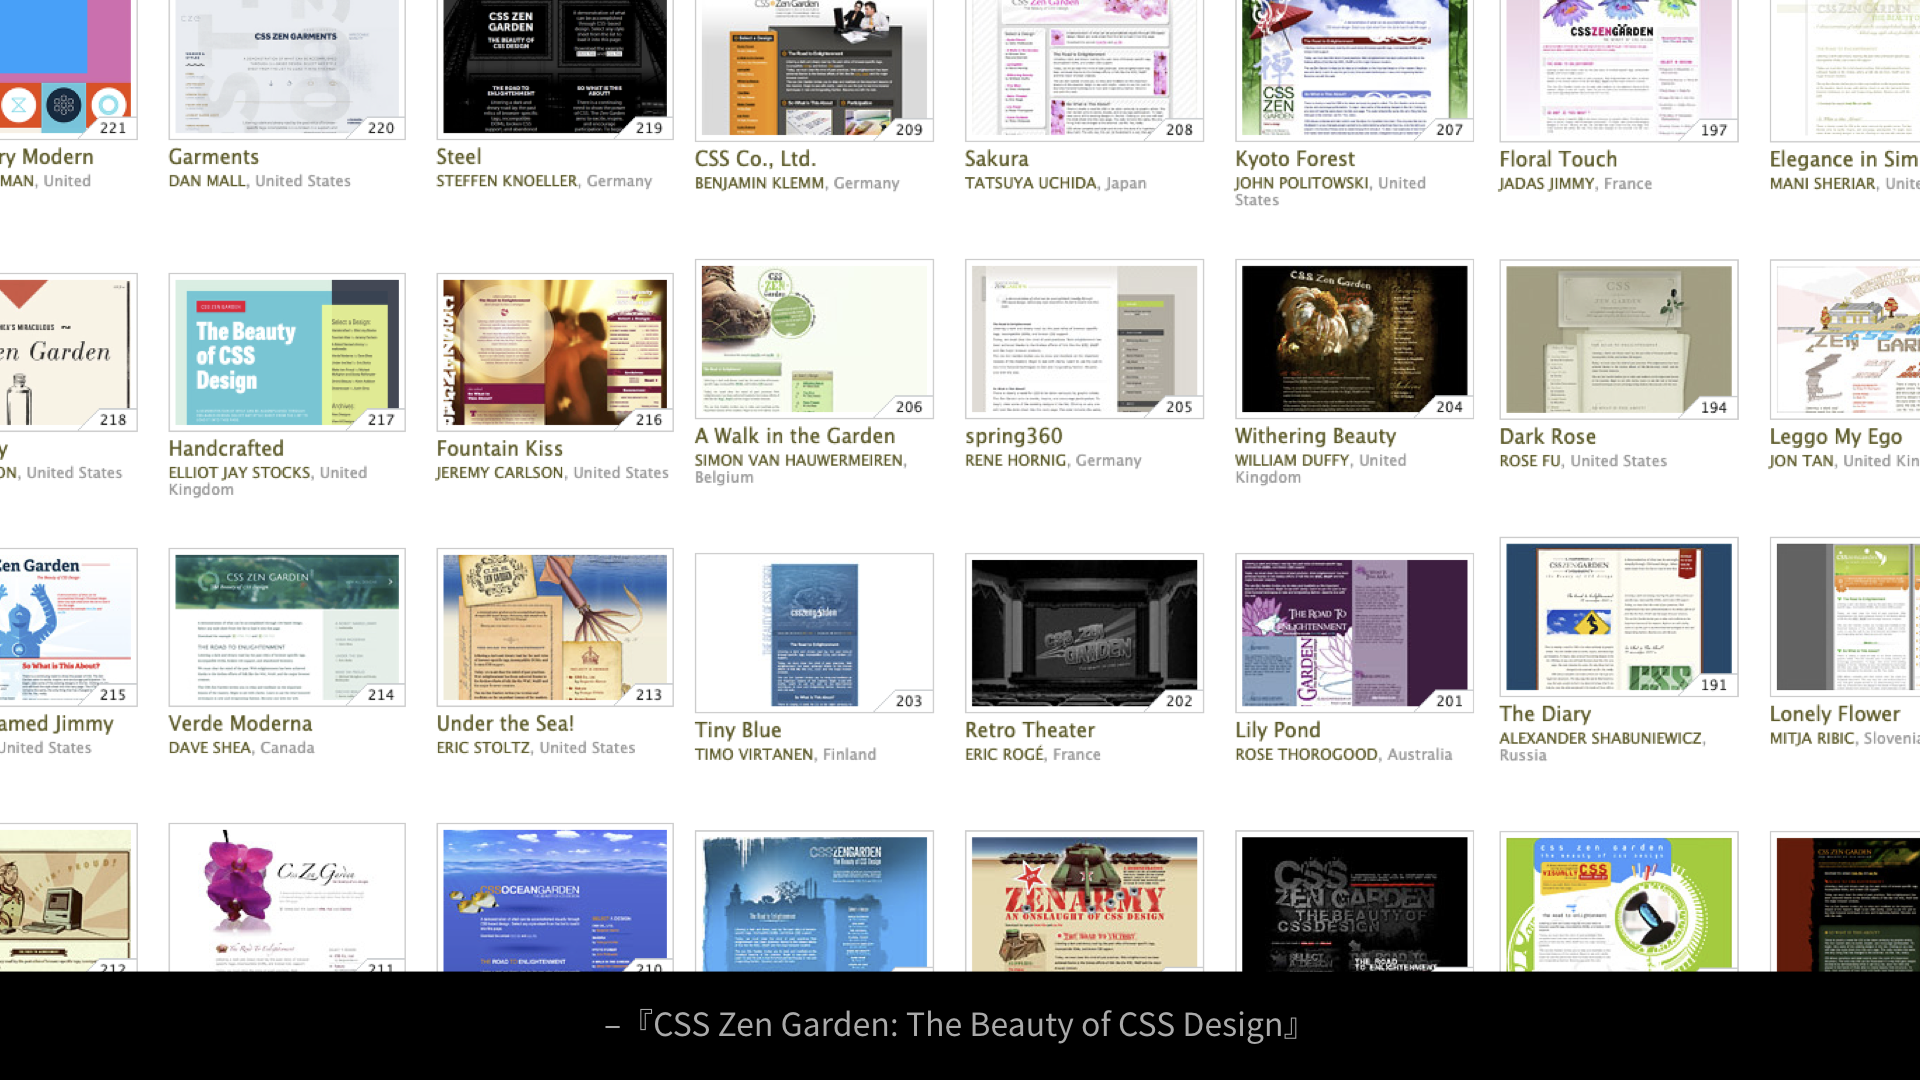The image size is (1920, 1080).
Task: Click the 'spring360' design entry (205)
Action: click(x=1084, y=336)
